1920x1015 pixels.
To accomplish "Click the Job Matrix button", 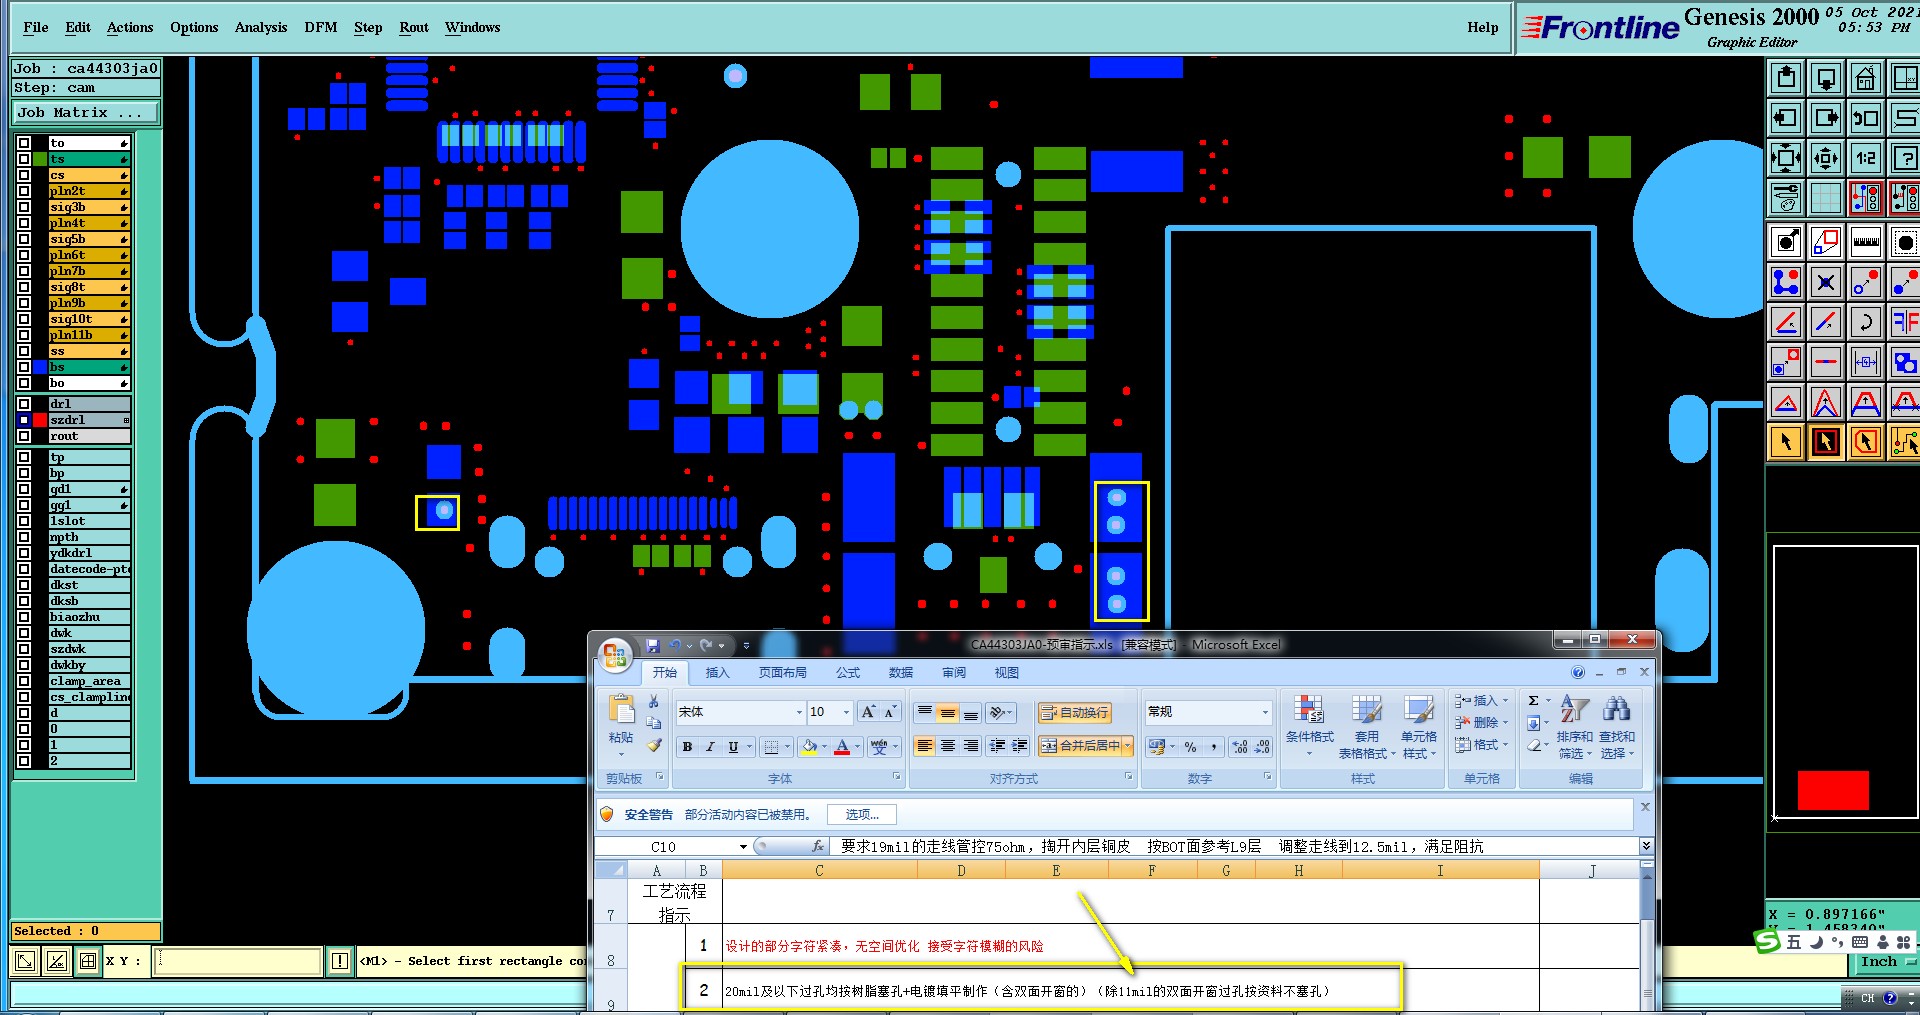I will tap(86, 113).
